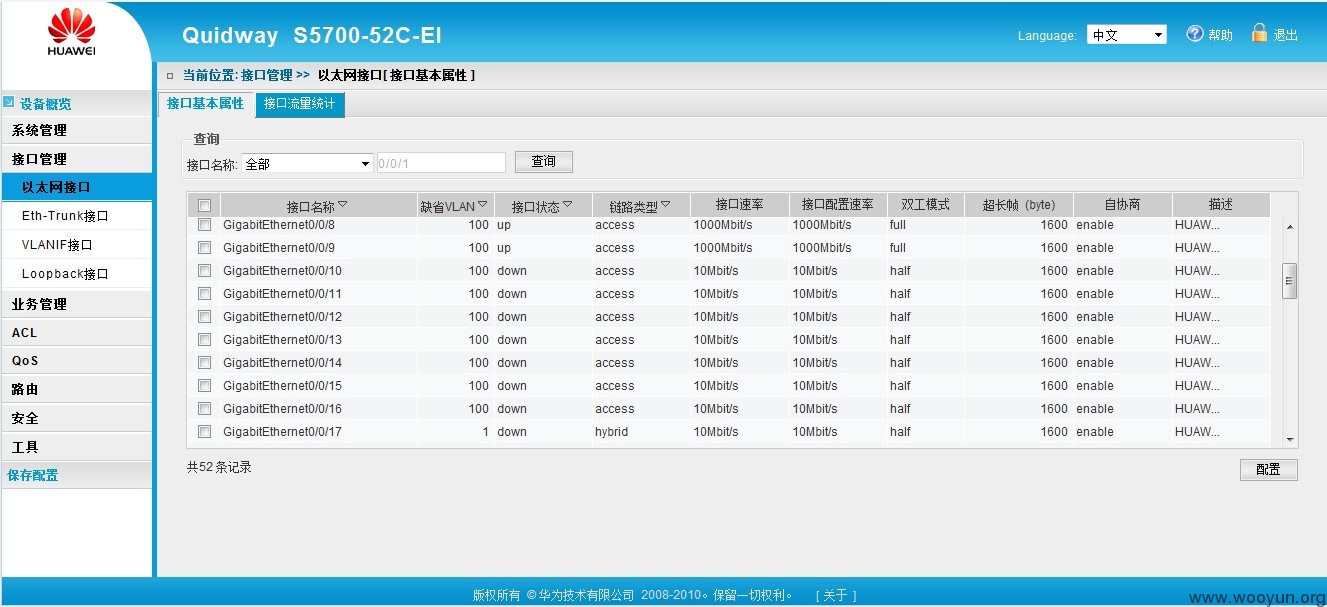This screenshot has height=607, width=1327.
Task: Sort by interface name arrow
Action: pos(343,204)
